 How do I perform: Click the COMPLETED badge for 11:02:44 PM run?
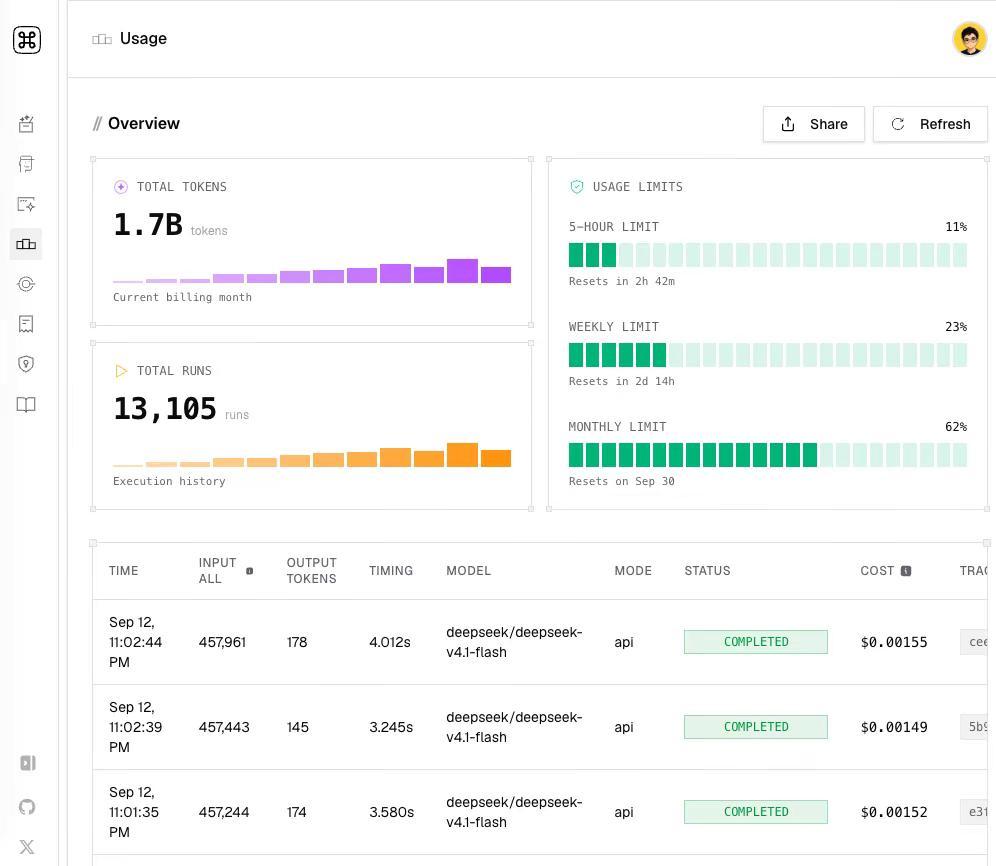pyautogui.click(x=756, y=642)
